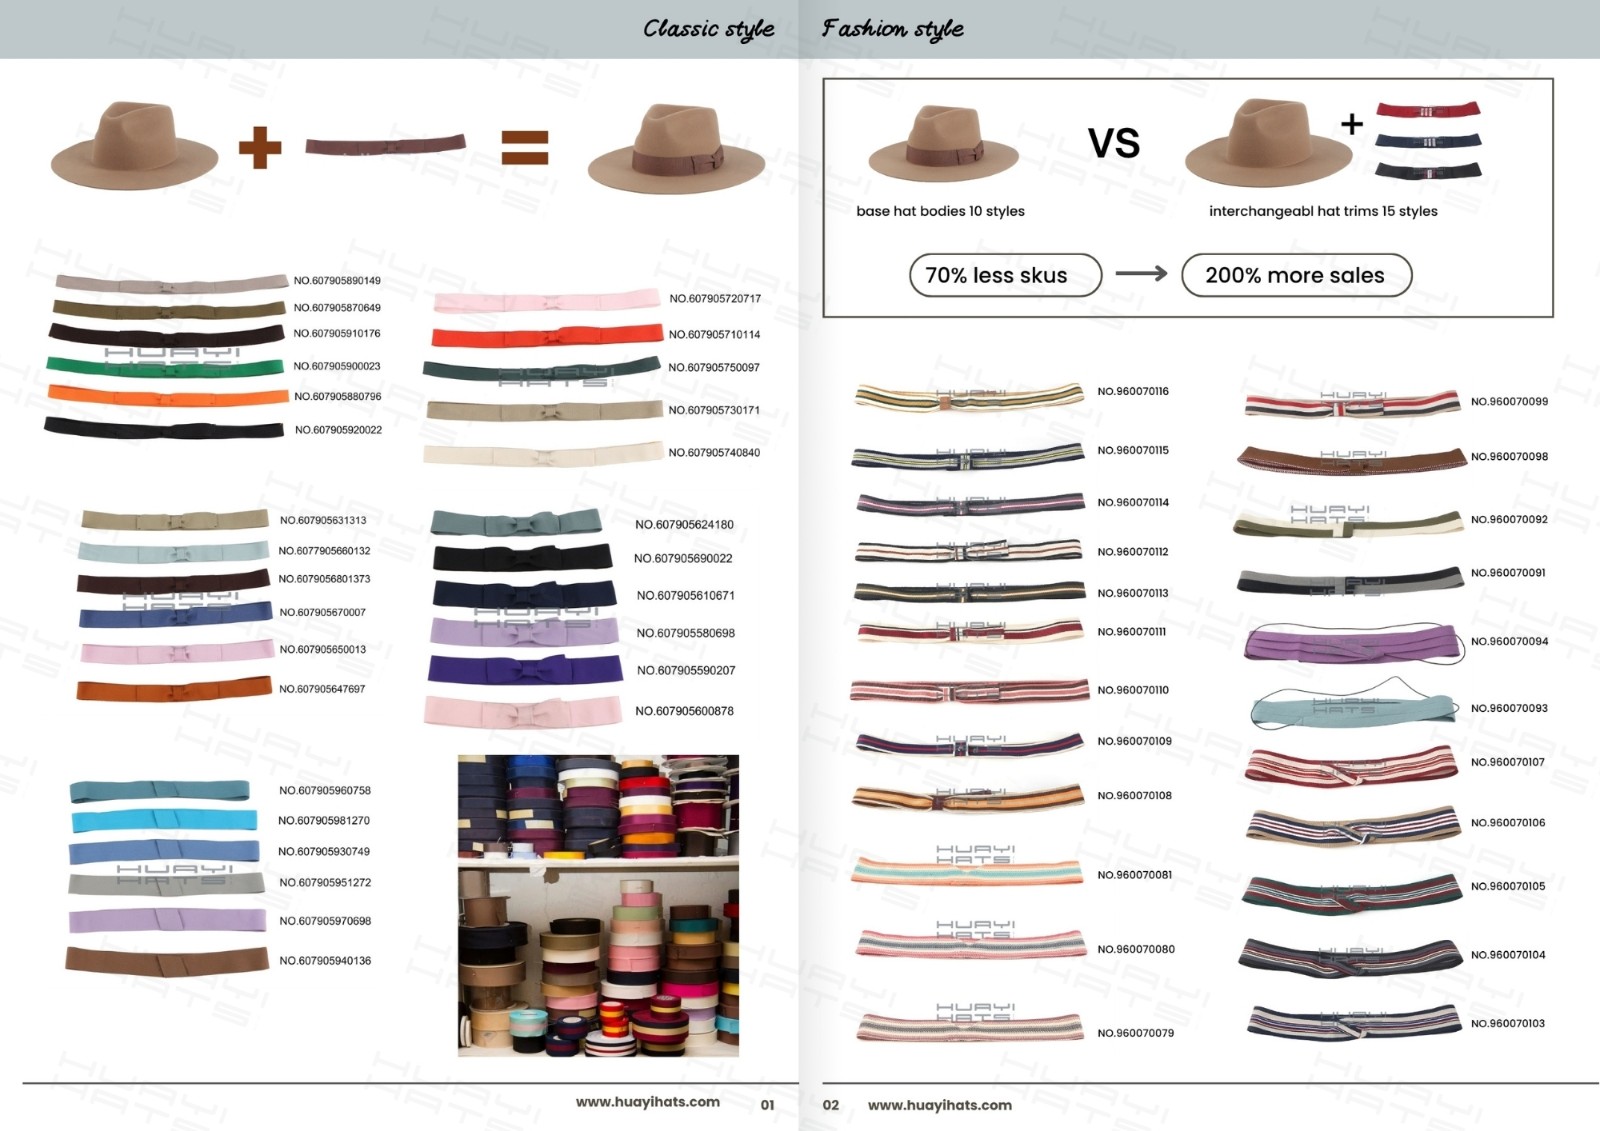Image resolution: width=1600 pixels, height=1131 pixels.
Task: Open the Classic style heading
Action: click(x=708, y=29)
